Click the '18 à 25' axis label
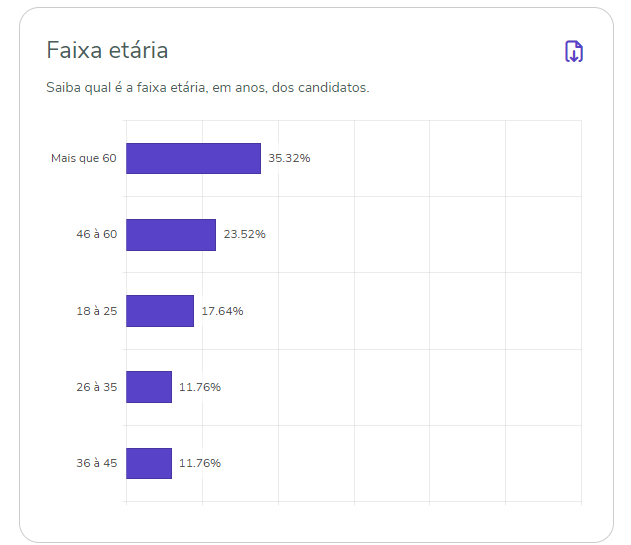 tap(97, 311)
